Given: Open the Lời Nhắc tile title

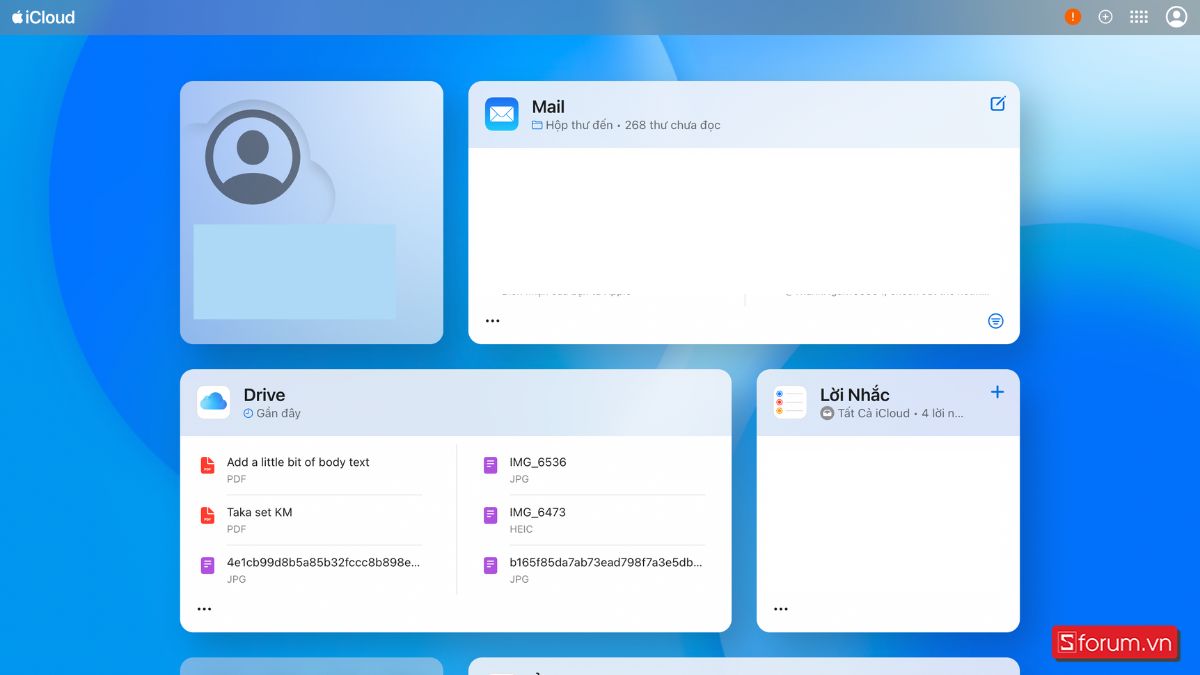Looking at the screenshot, I should [x=855, y=395].
